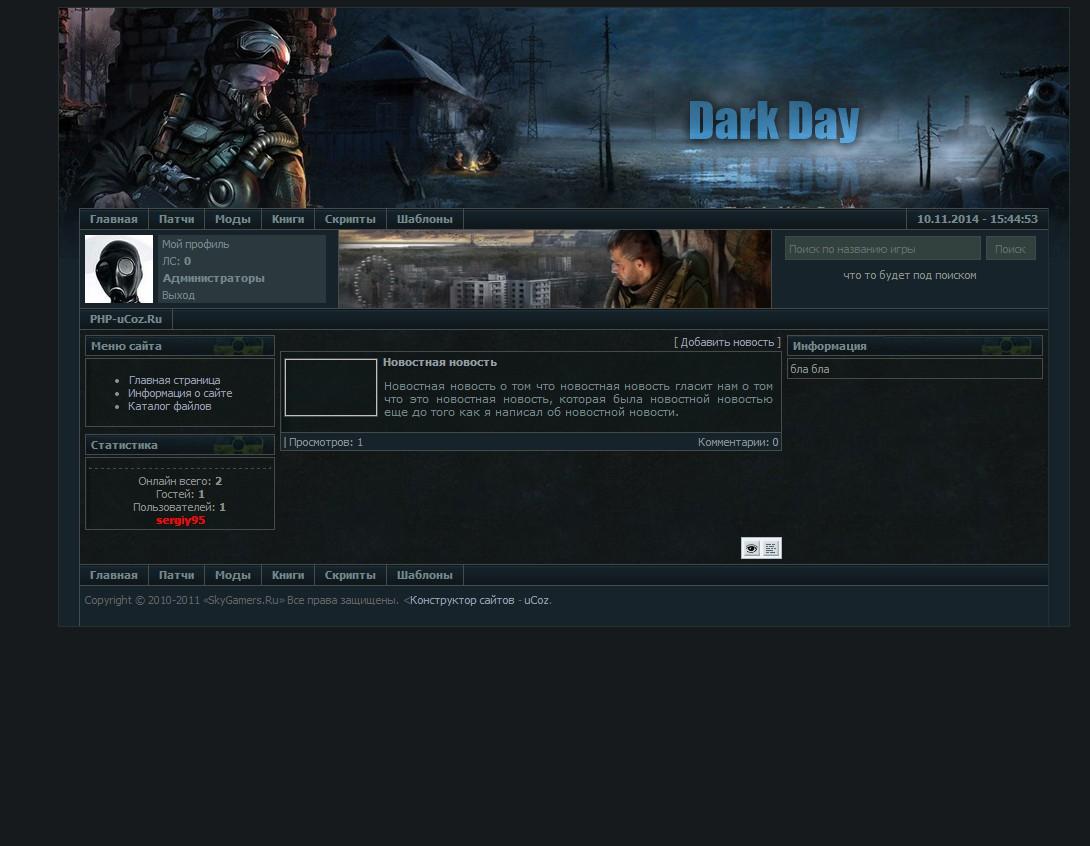This screenshot has height=846, width=1090.
Task: Open Моды in the top navigation bar
Action: point(232,219)
